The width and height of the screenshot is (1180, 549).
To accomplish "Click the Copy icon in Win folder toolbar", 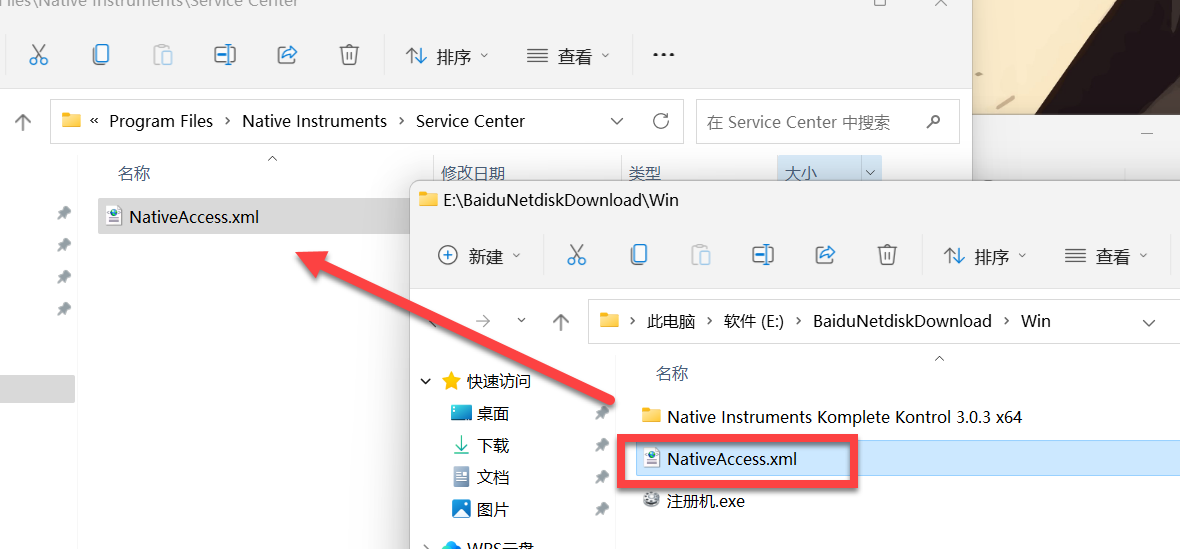I will point(639,255).
